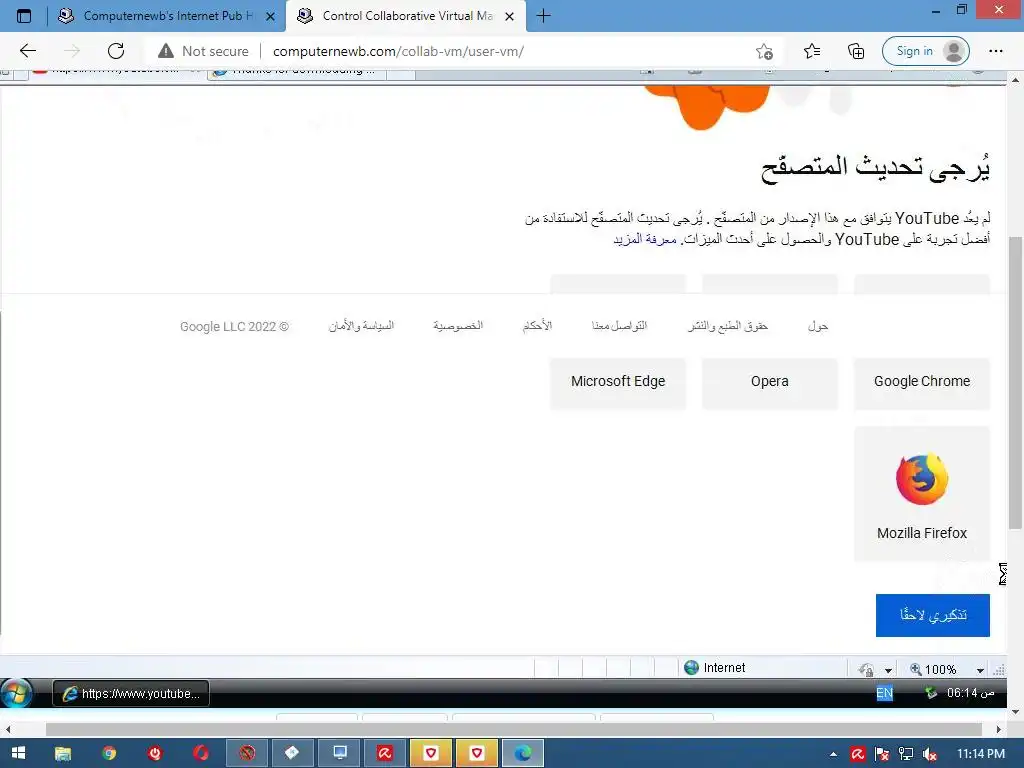
Task: Open the Favorites list icon
Action: [812, 51]
